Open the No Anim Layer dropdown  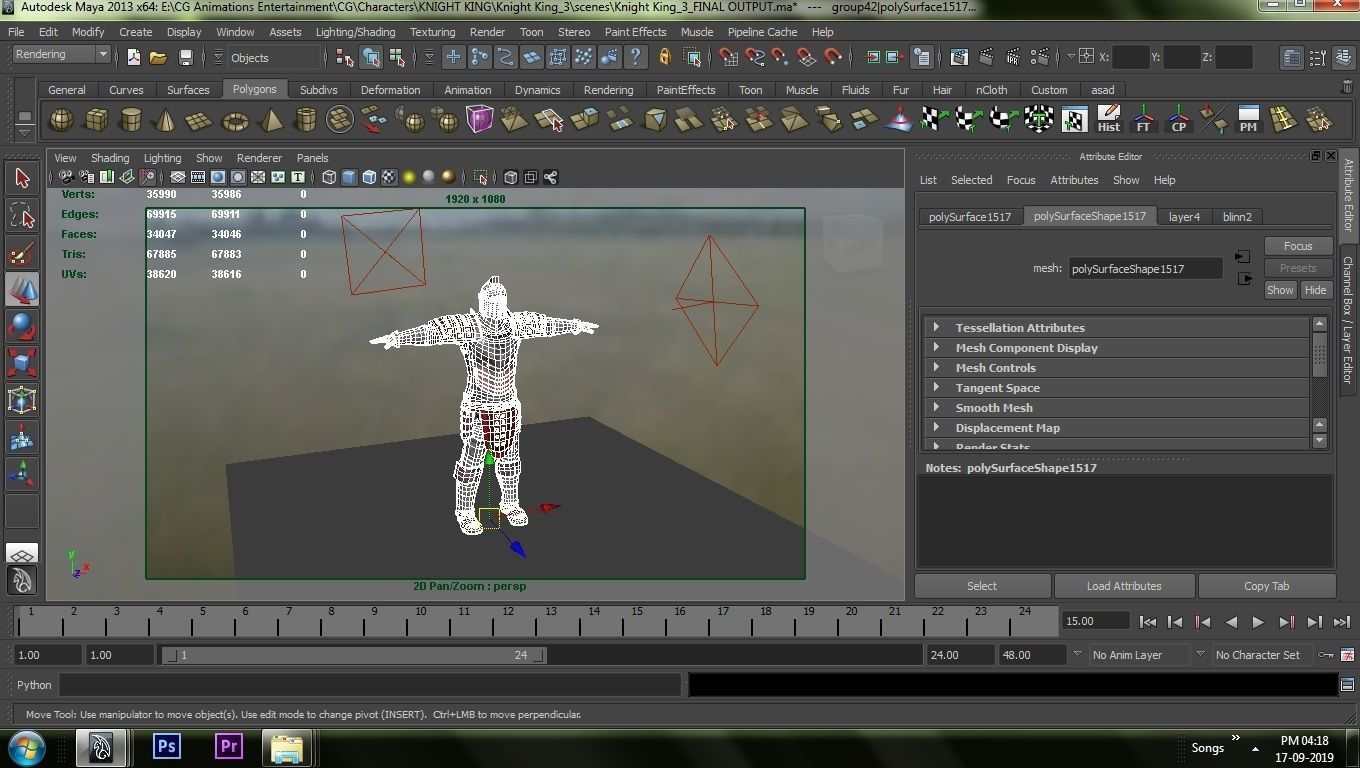[x=1138, y=655]
